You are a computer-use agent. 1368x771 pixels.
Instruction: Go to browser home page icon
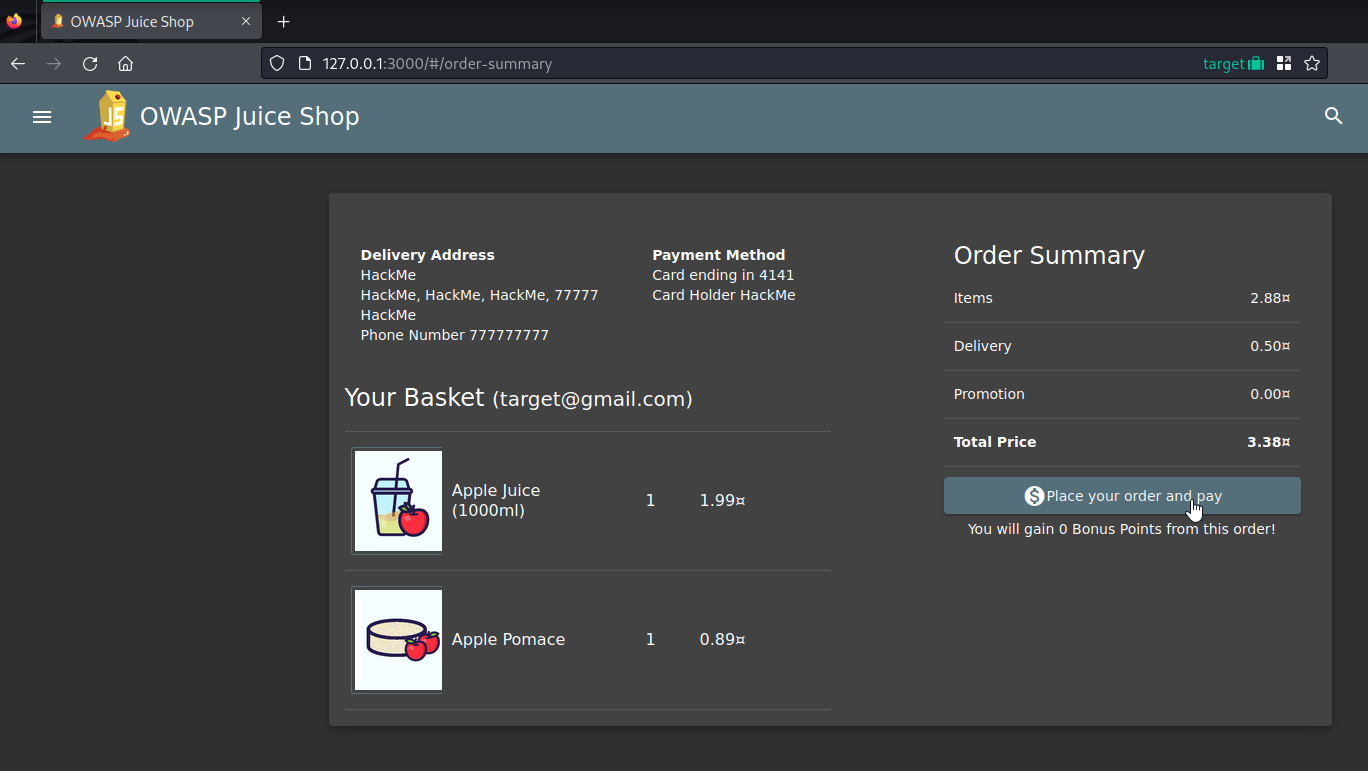[x=125, y=64]
